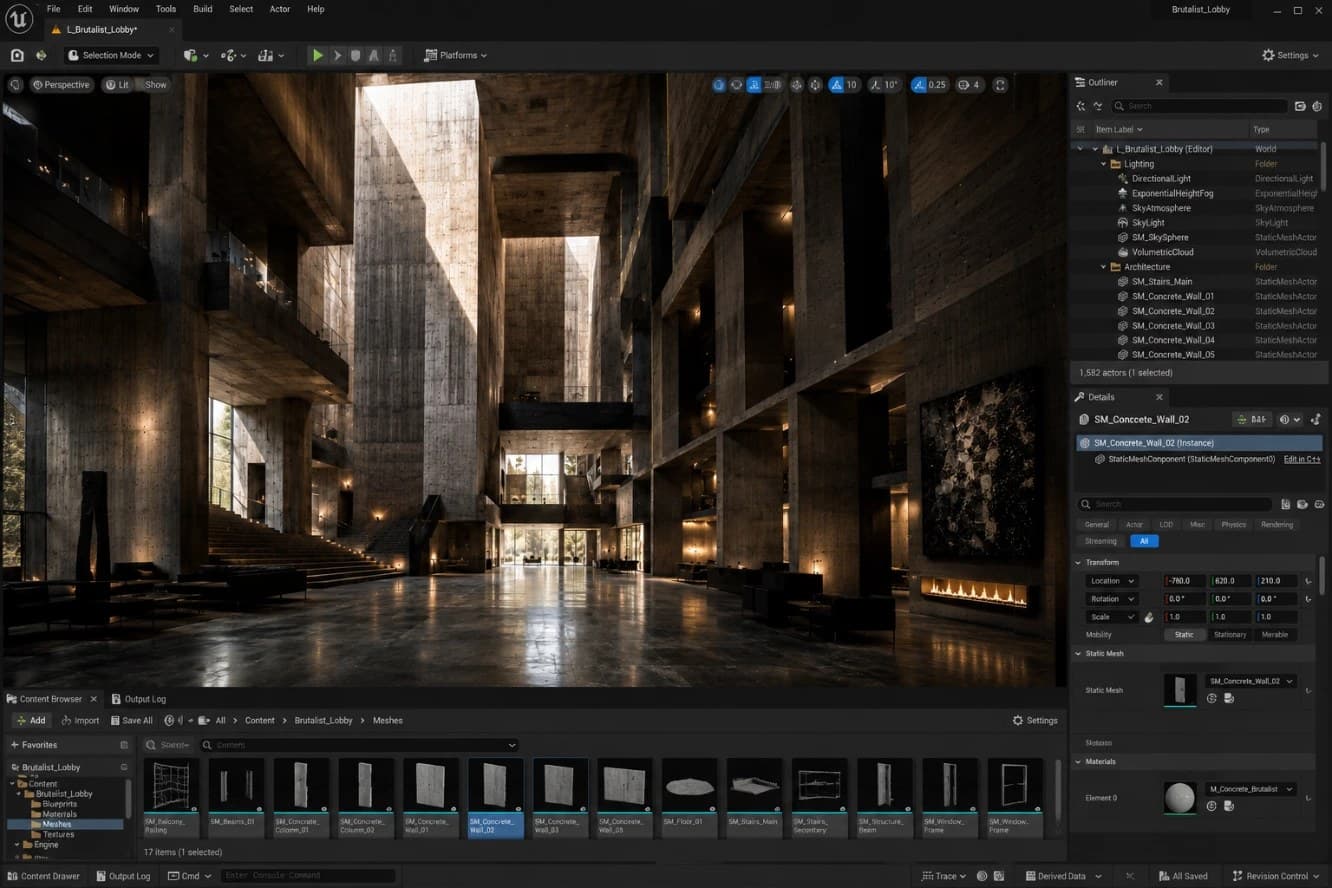Open the content browse icon beside Save
This screenshot has height=888, width=1332.
click(x=41, y=55)
